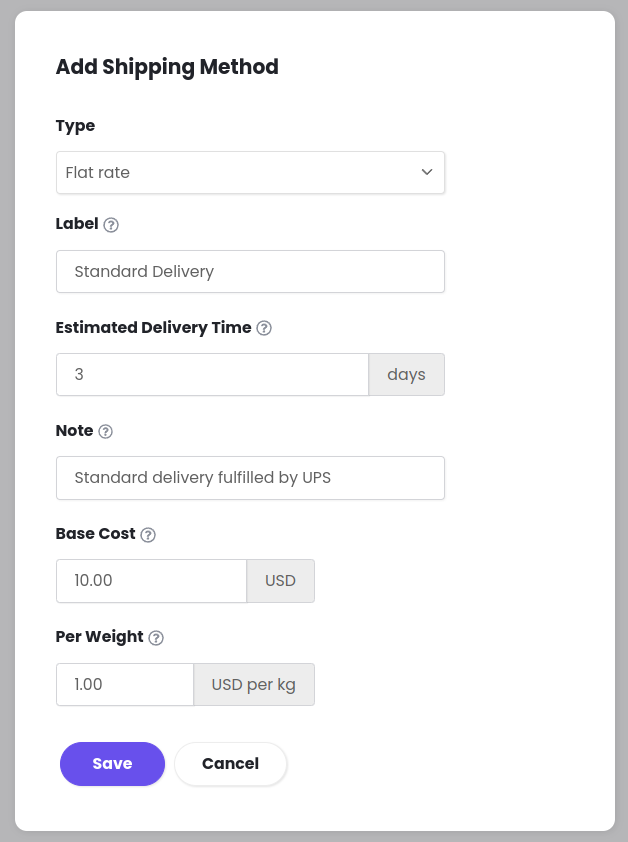Click the Estimated Delivery Time help icon
628x842 pixels.
pyautogui.click(x=264, y=328)
